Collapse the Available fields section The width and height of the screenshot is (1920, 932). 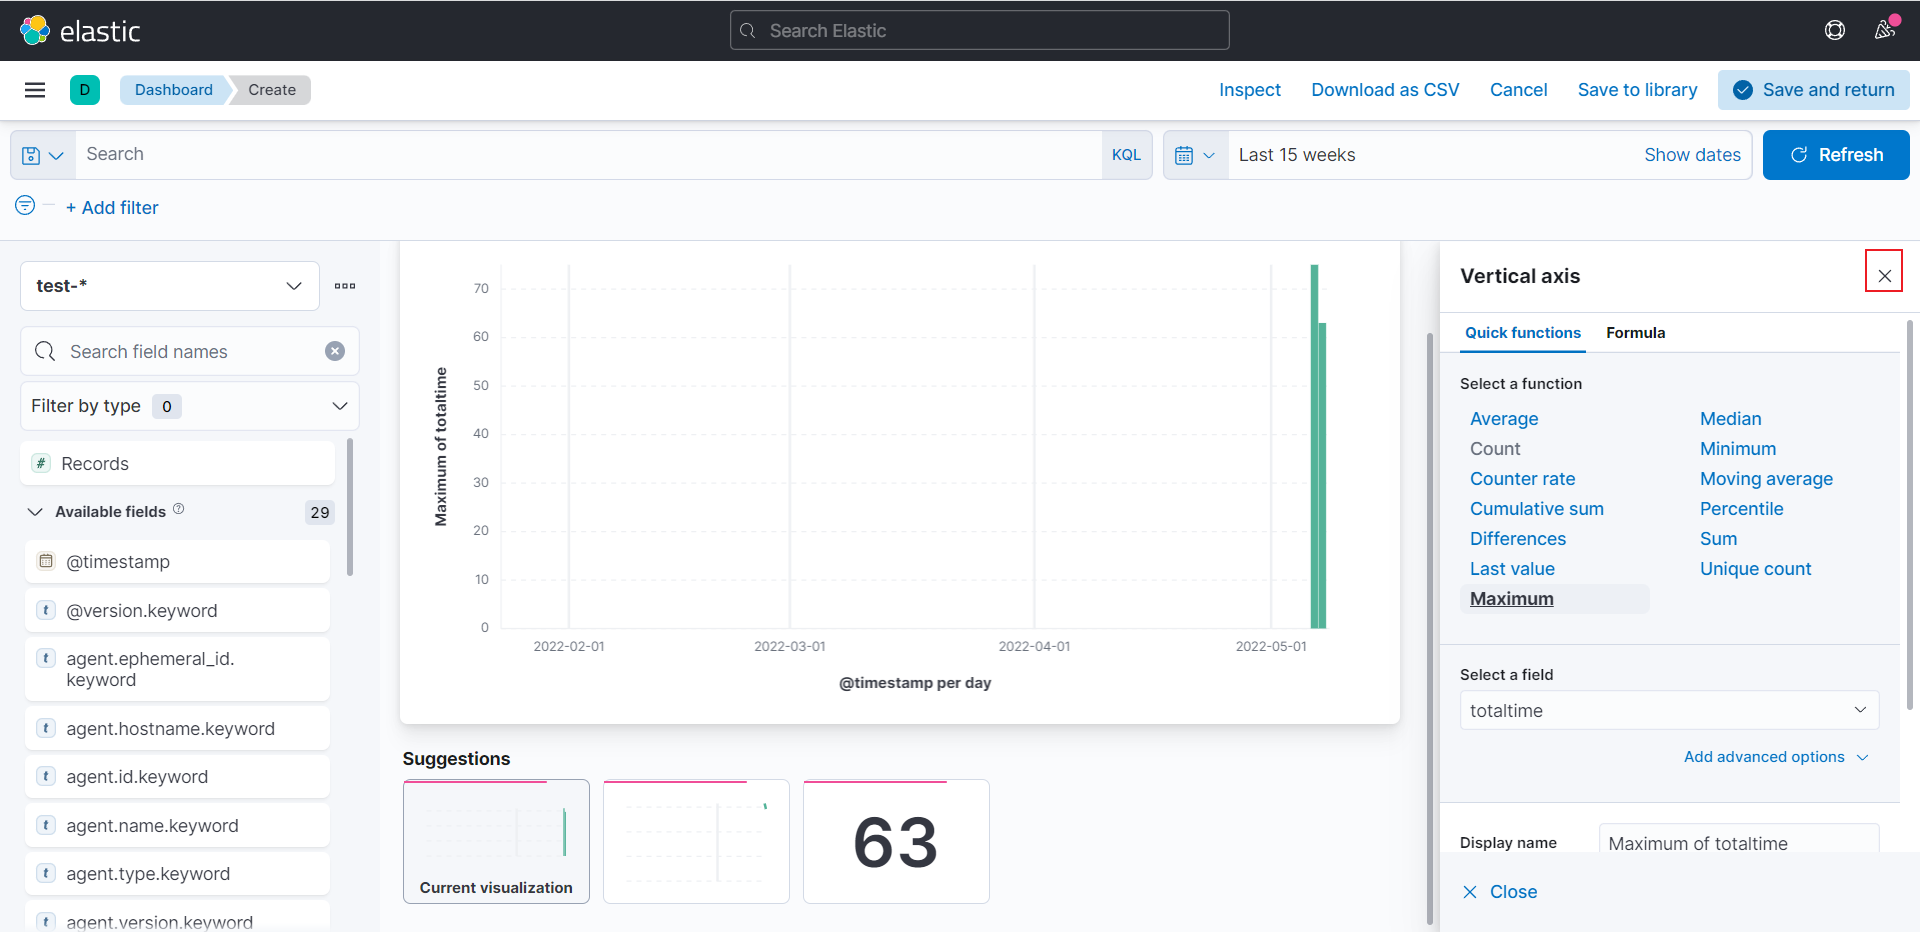click(x=35, y=512)
